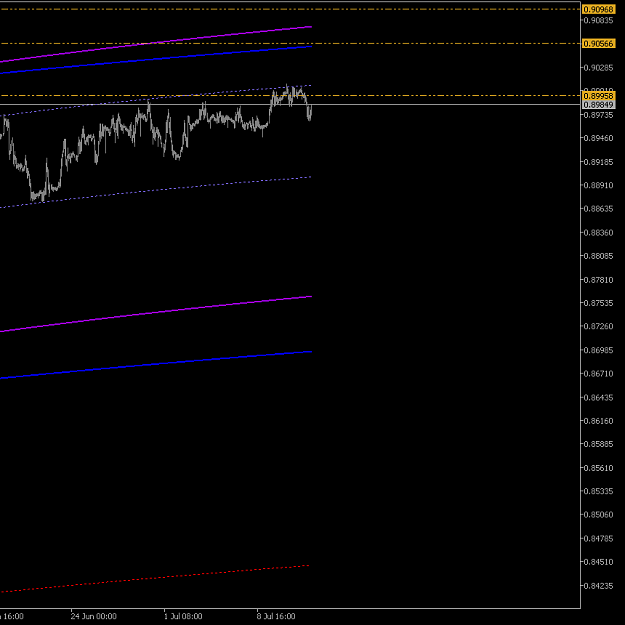Click the 8 Jul 16:00 time label
The height and width of the screenshot is (625, 625).
276,616
